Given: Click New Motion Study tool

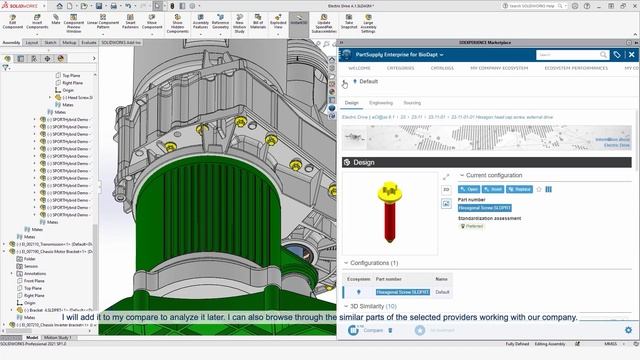Looking at the screenshot, I should (240, 24).
